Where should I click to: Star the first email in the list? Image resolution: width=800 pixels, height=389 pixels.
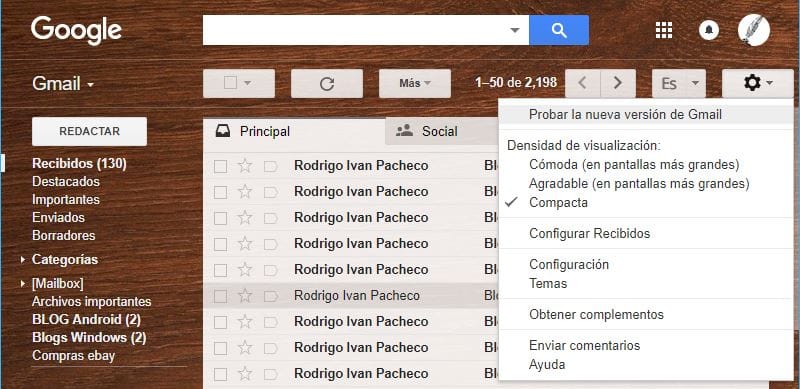click(245, 165)
